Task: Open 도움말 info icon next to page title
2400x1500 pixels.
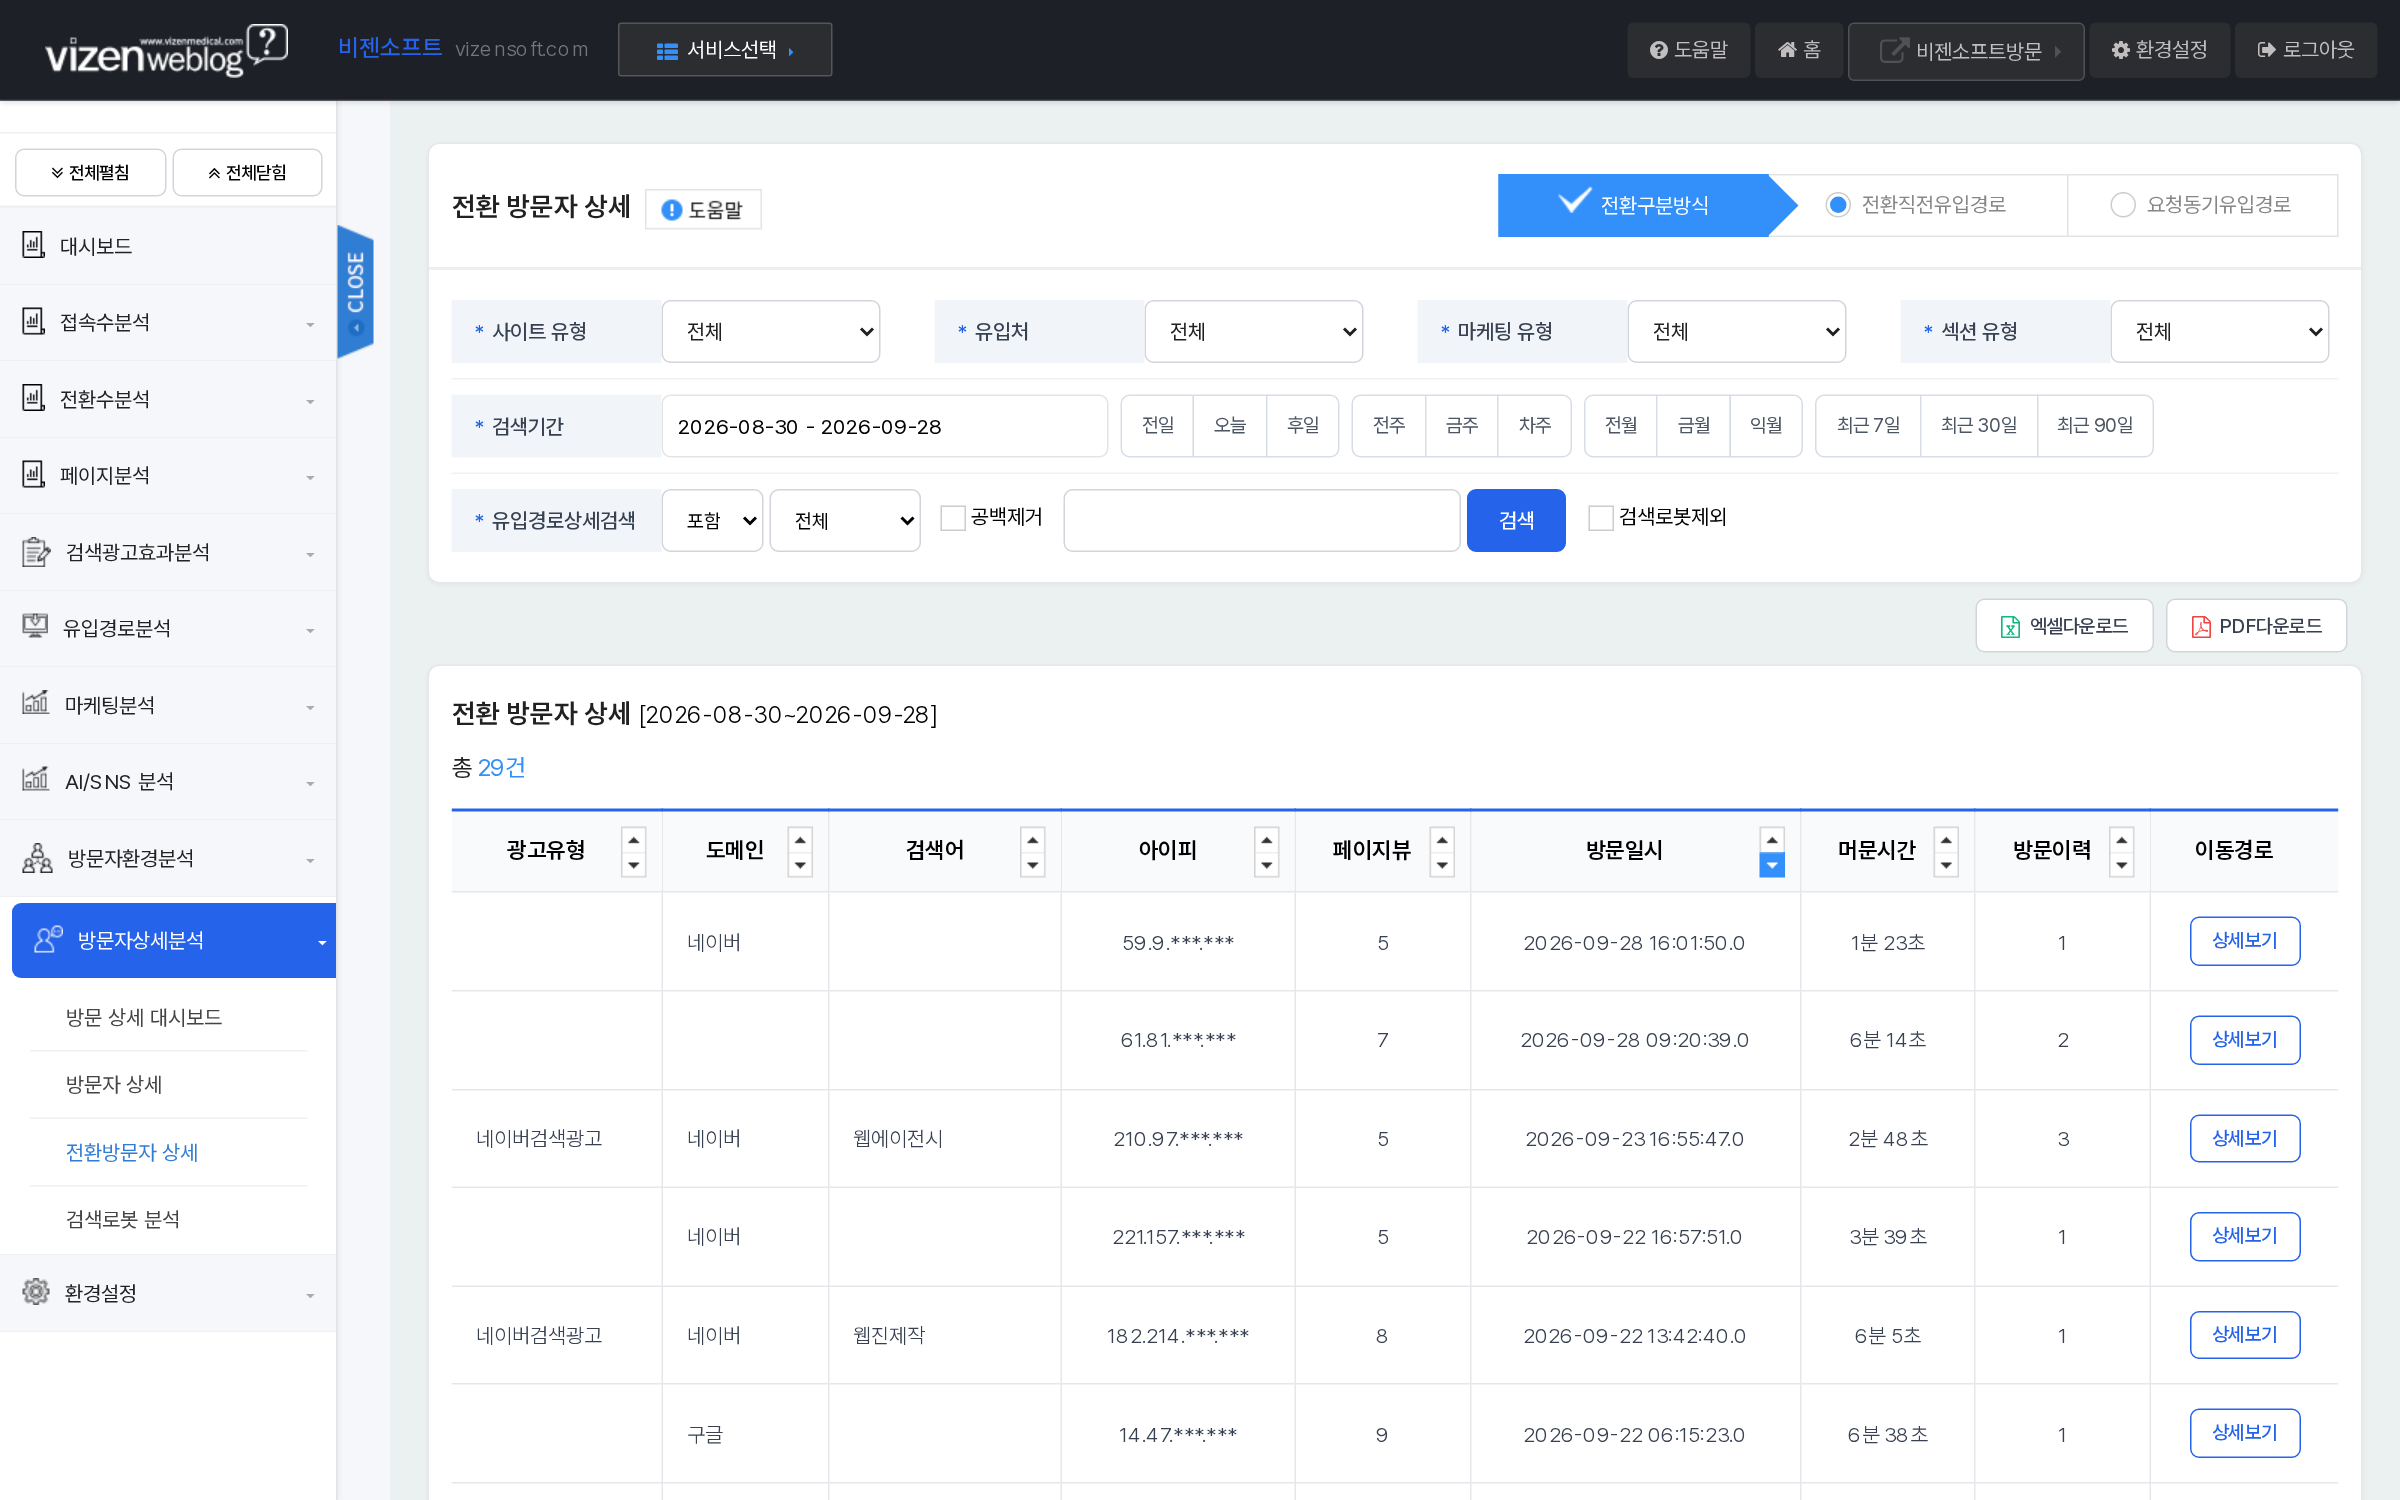Action: (703, 209)
